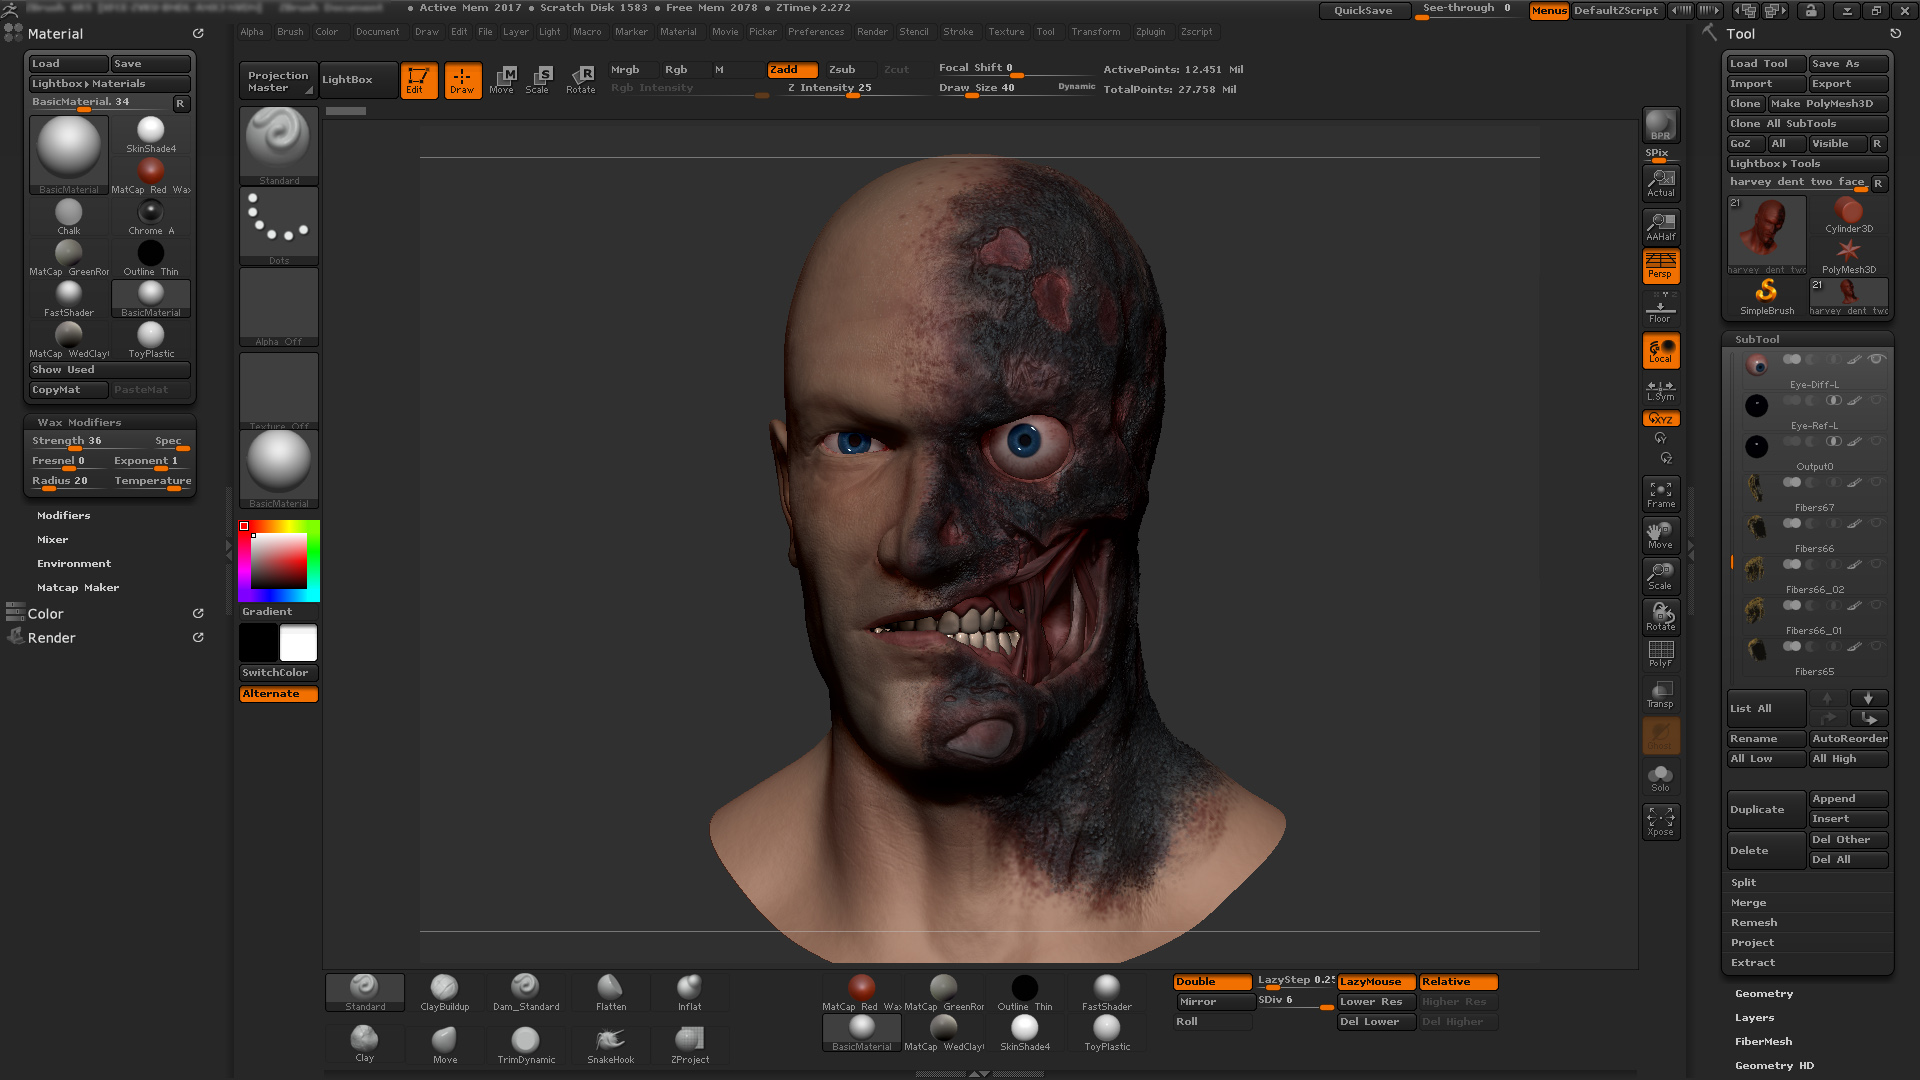
Task: Expand the Modifiers section
Action: [x=64, y=516]
